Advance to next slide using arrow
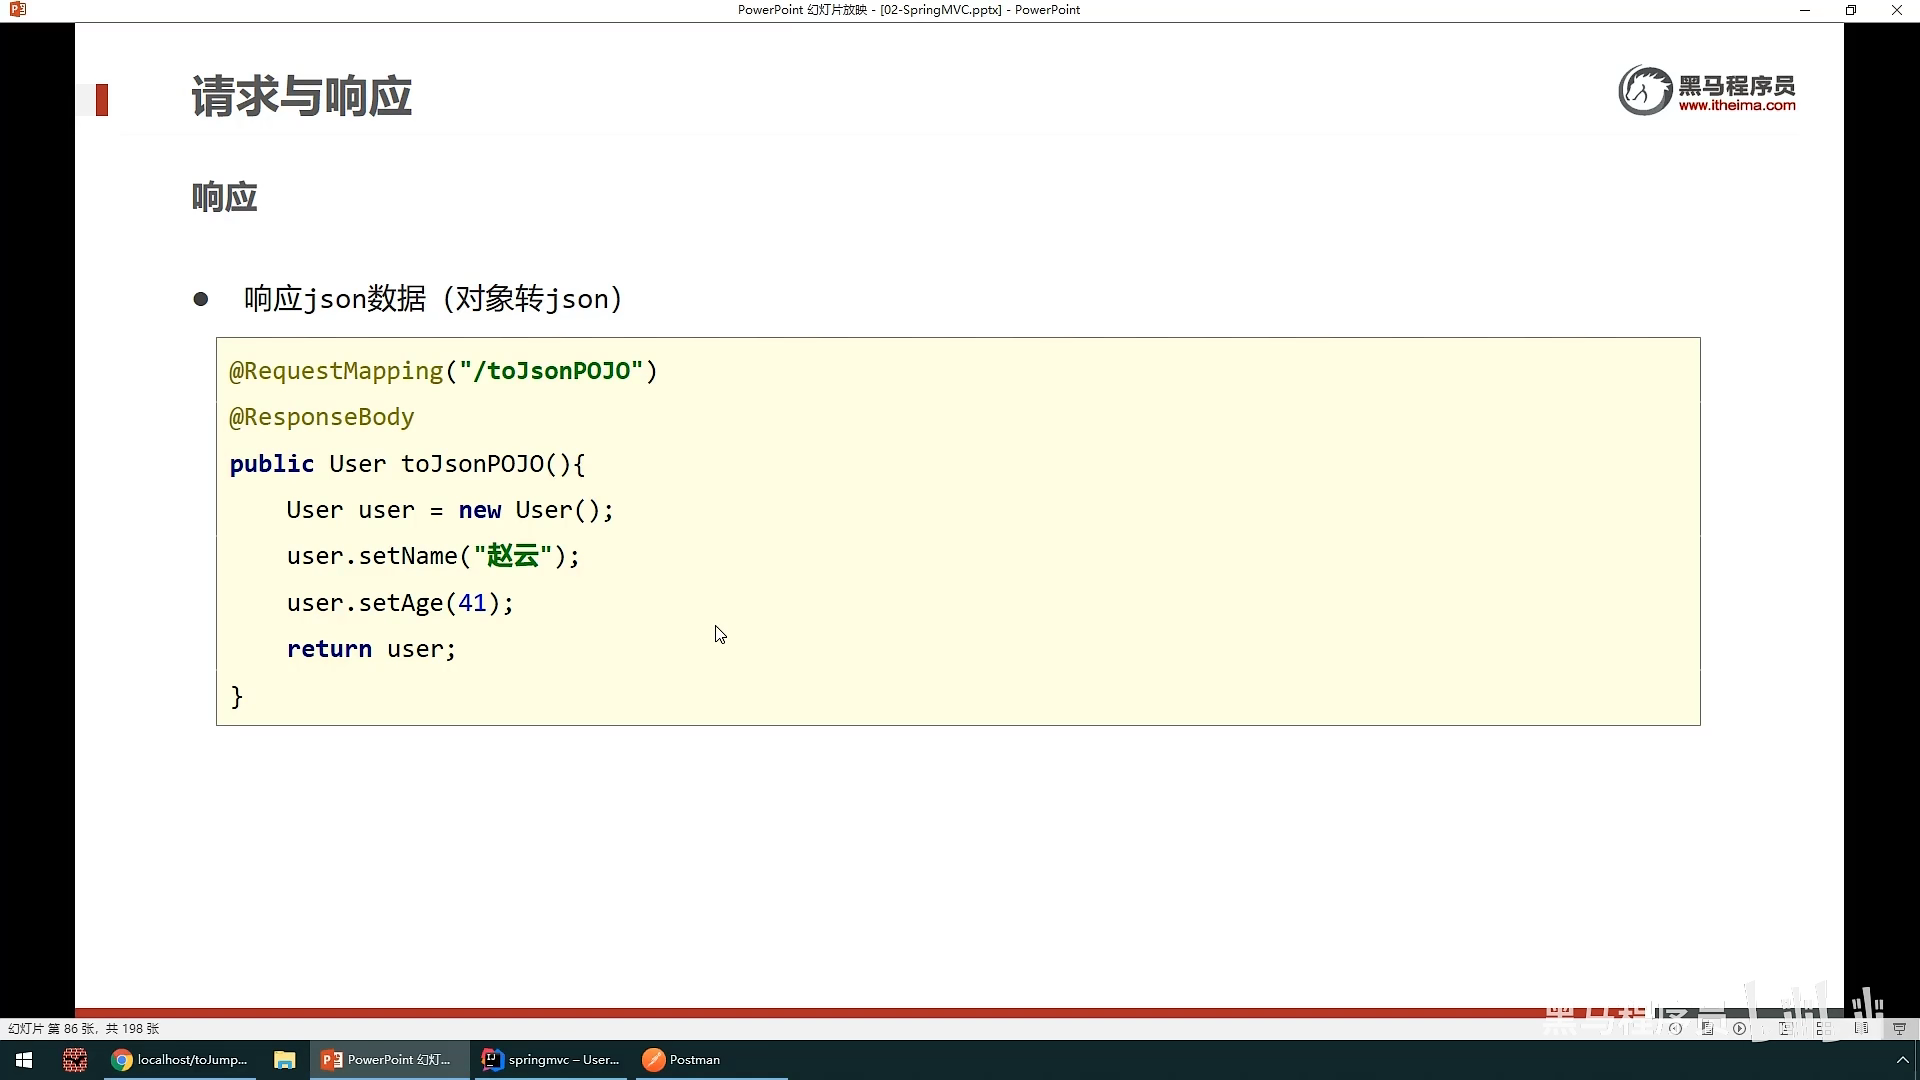This screenshot has width=1920, height=1080. point(1740,1028)
